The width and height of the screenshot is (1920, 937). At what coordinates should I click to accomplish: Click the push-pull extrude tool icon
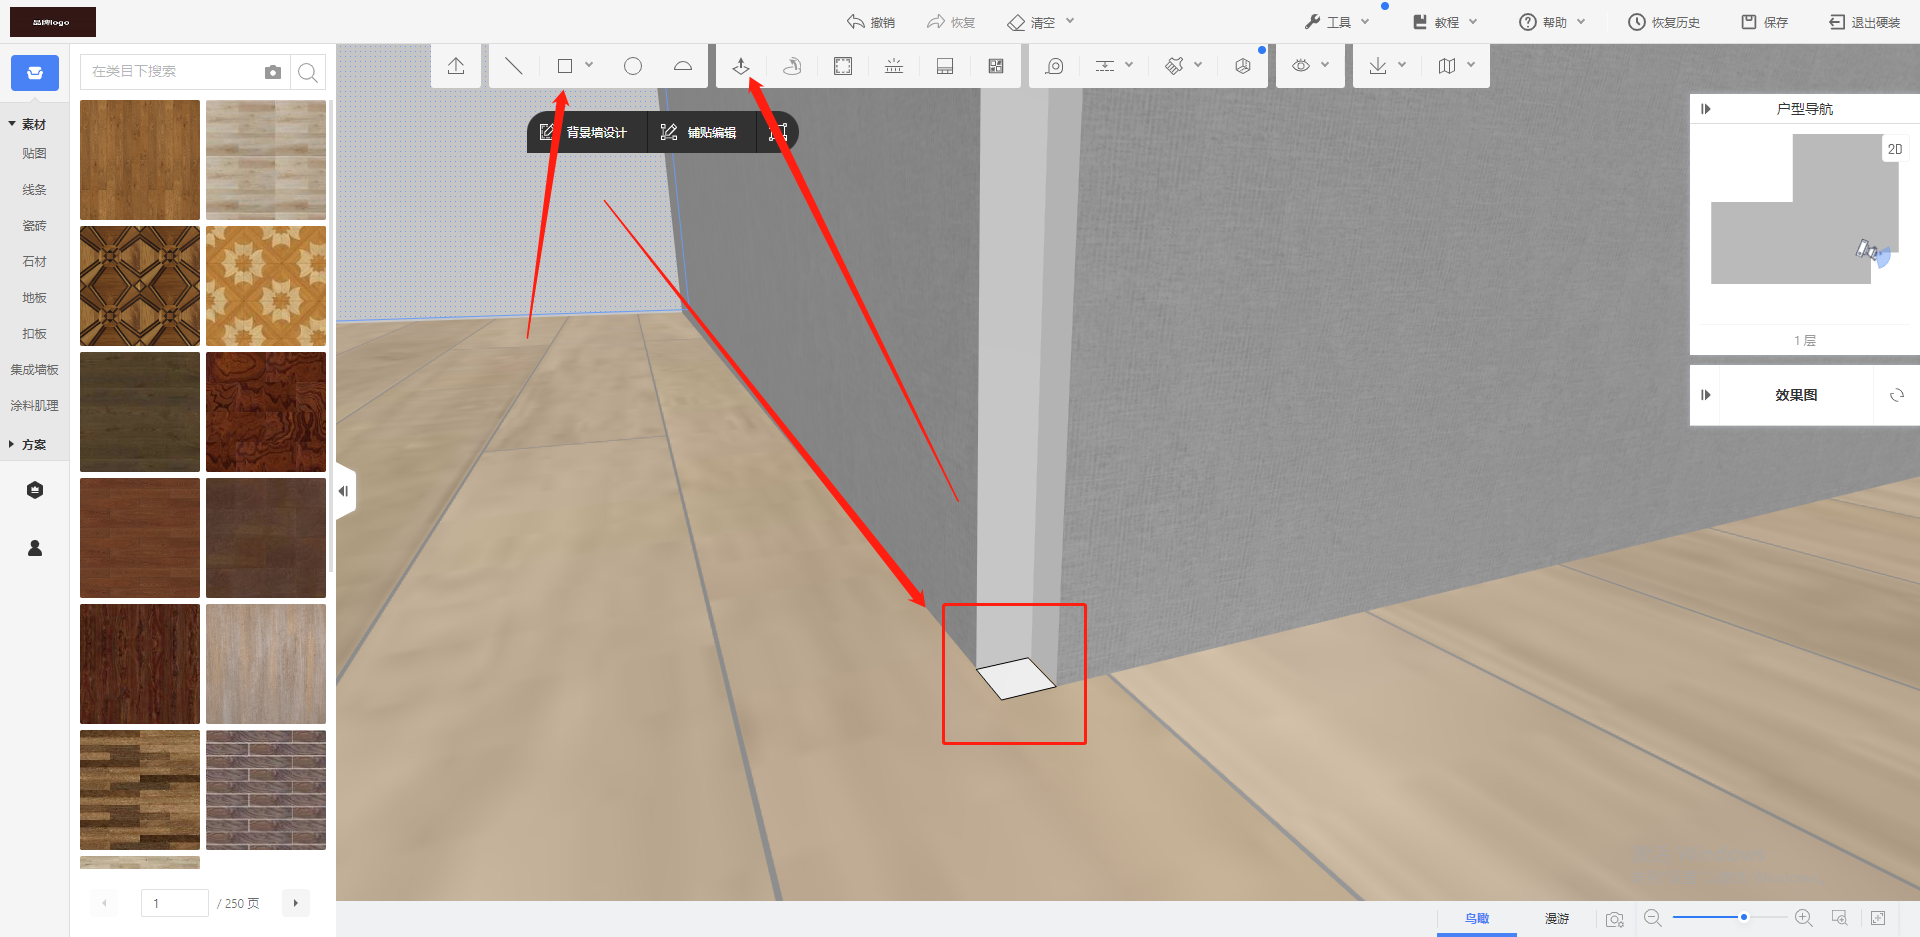click(741, 66)
